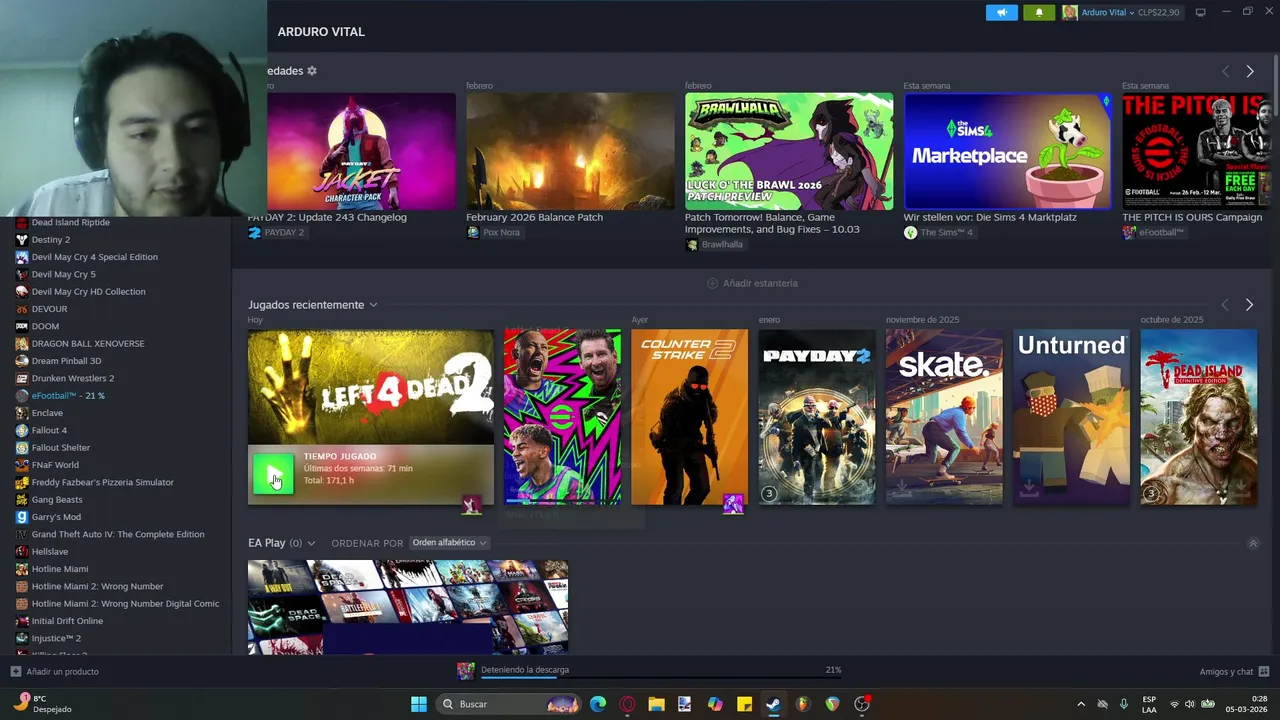
Task: Click the Fallout Shelter icon in sidebar
Action: [22, 448]
